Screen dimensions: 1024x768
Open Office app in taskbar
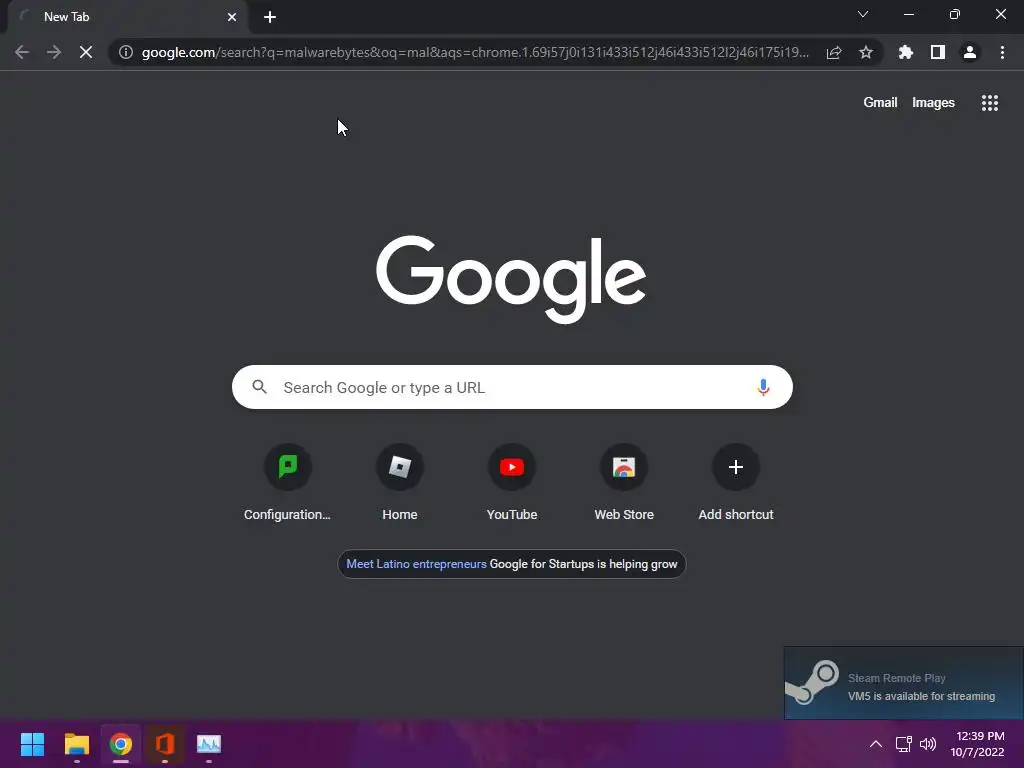coord(165,744)
